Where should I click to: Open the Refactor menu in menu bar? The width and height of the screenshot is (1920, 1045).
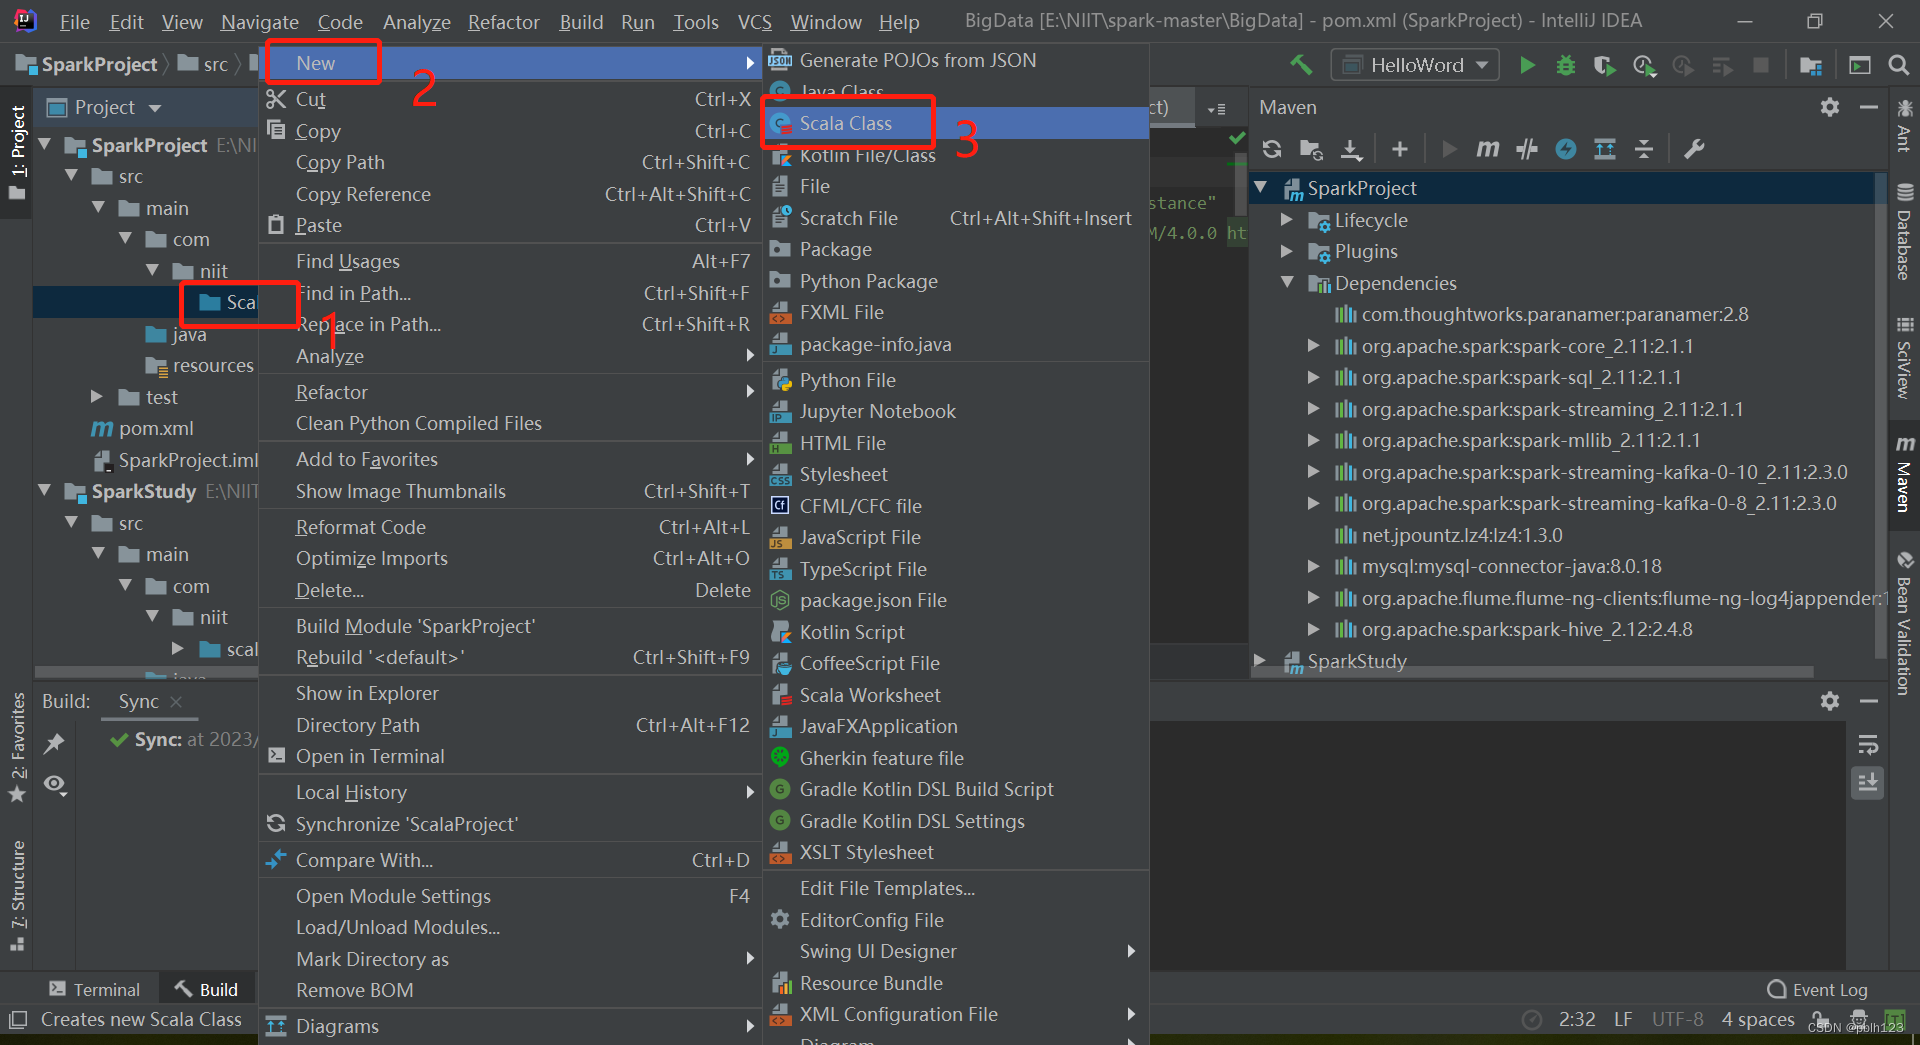click(x=503, y=21)
